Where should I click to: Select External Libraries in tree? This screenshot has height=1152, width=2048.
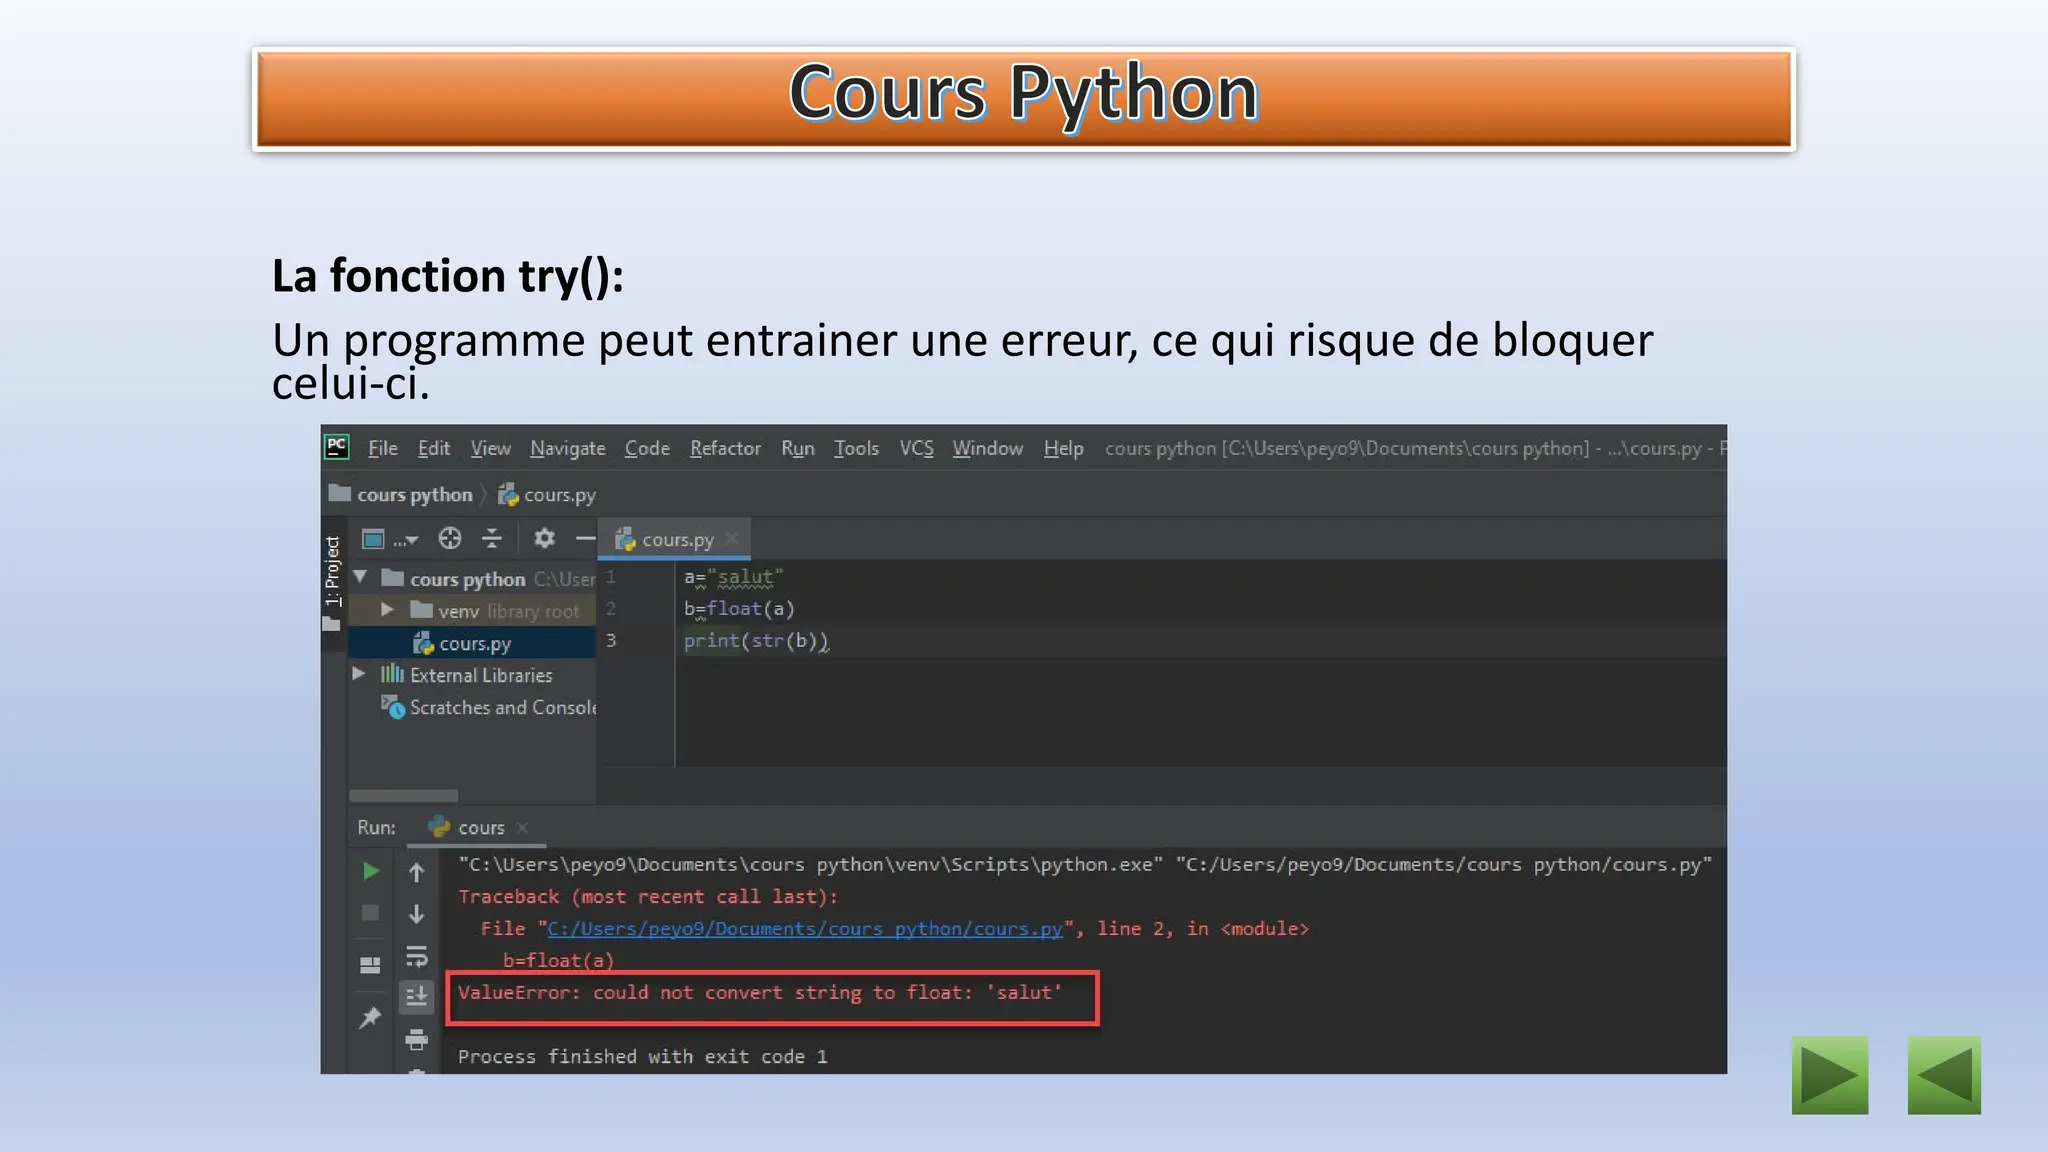coord(466,675)
